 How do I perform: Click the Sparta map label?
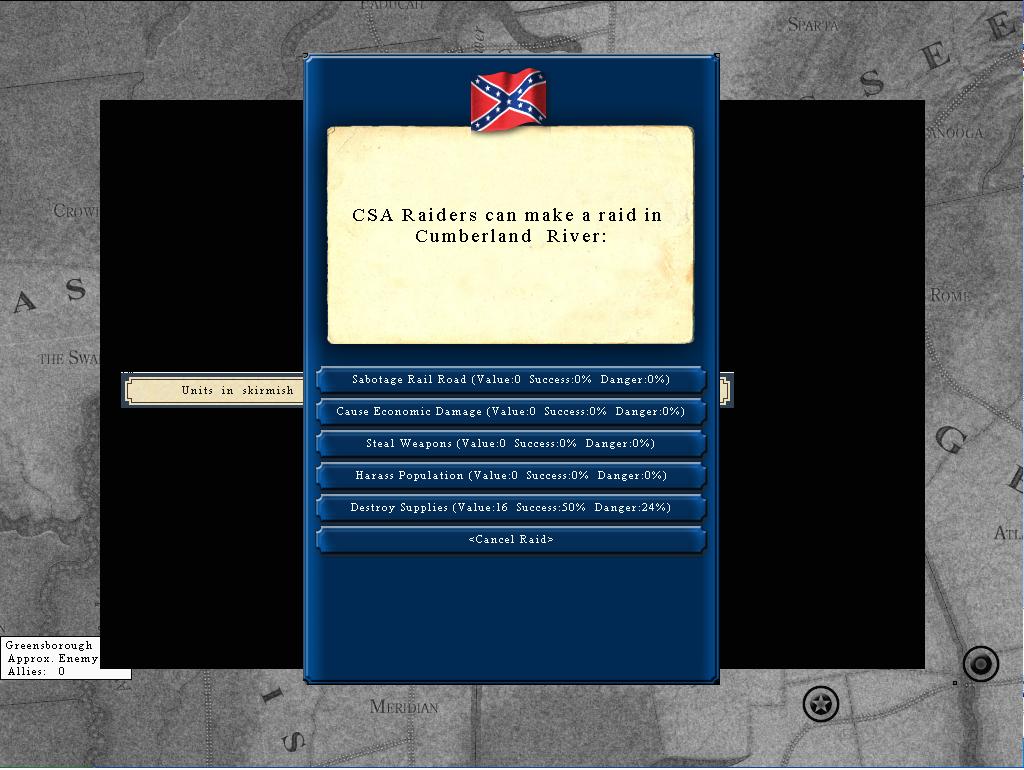click(x=812, y=25)
